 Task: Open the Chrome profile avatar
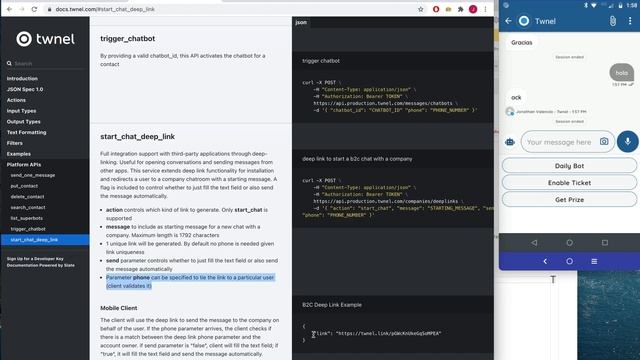coord(473,9)
